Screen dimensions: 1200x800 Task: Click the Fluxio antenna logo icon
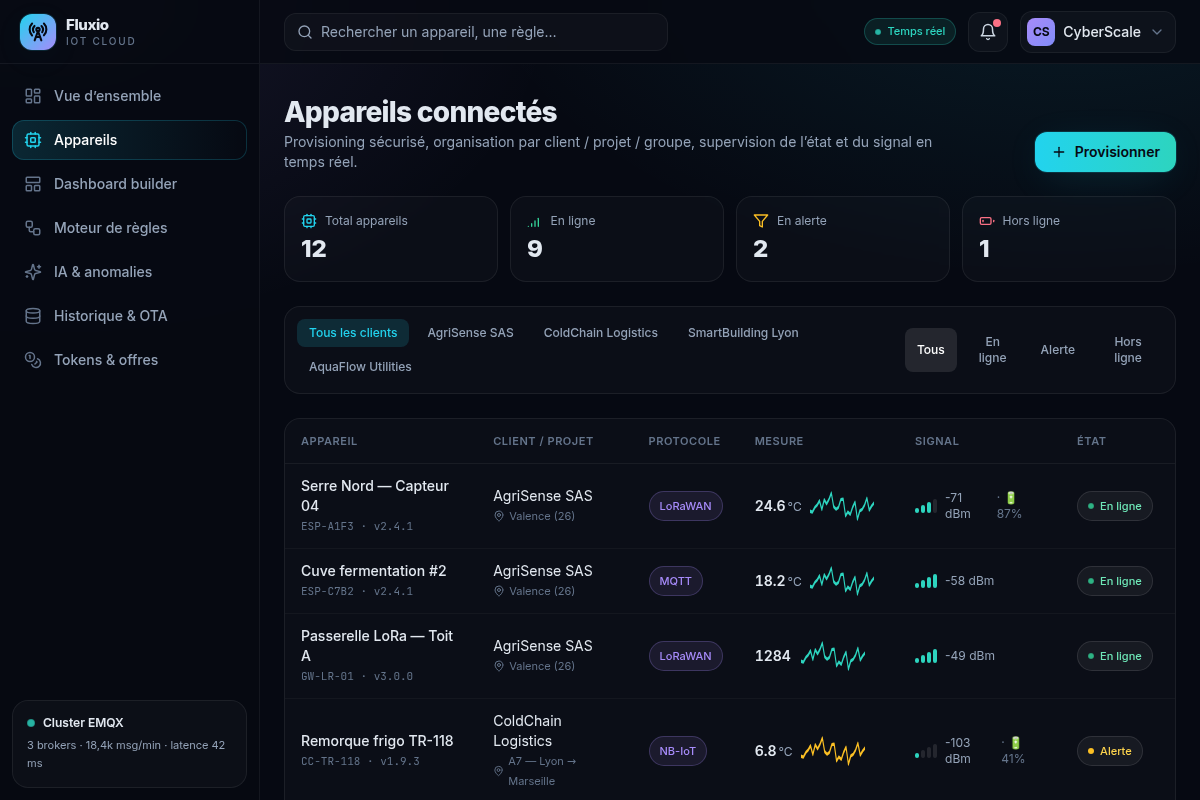click(38, 32)
